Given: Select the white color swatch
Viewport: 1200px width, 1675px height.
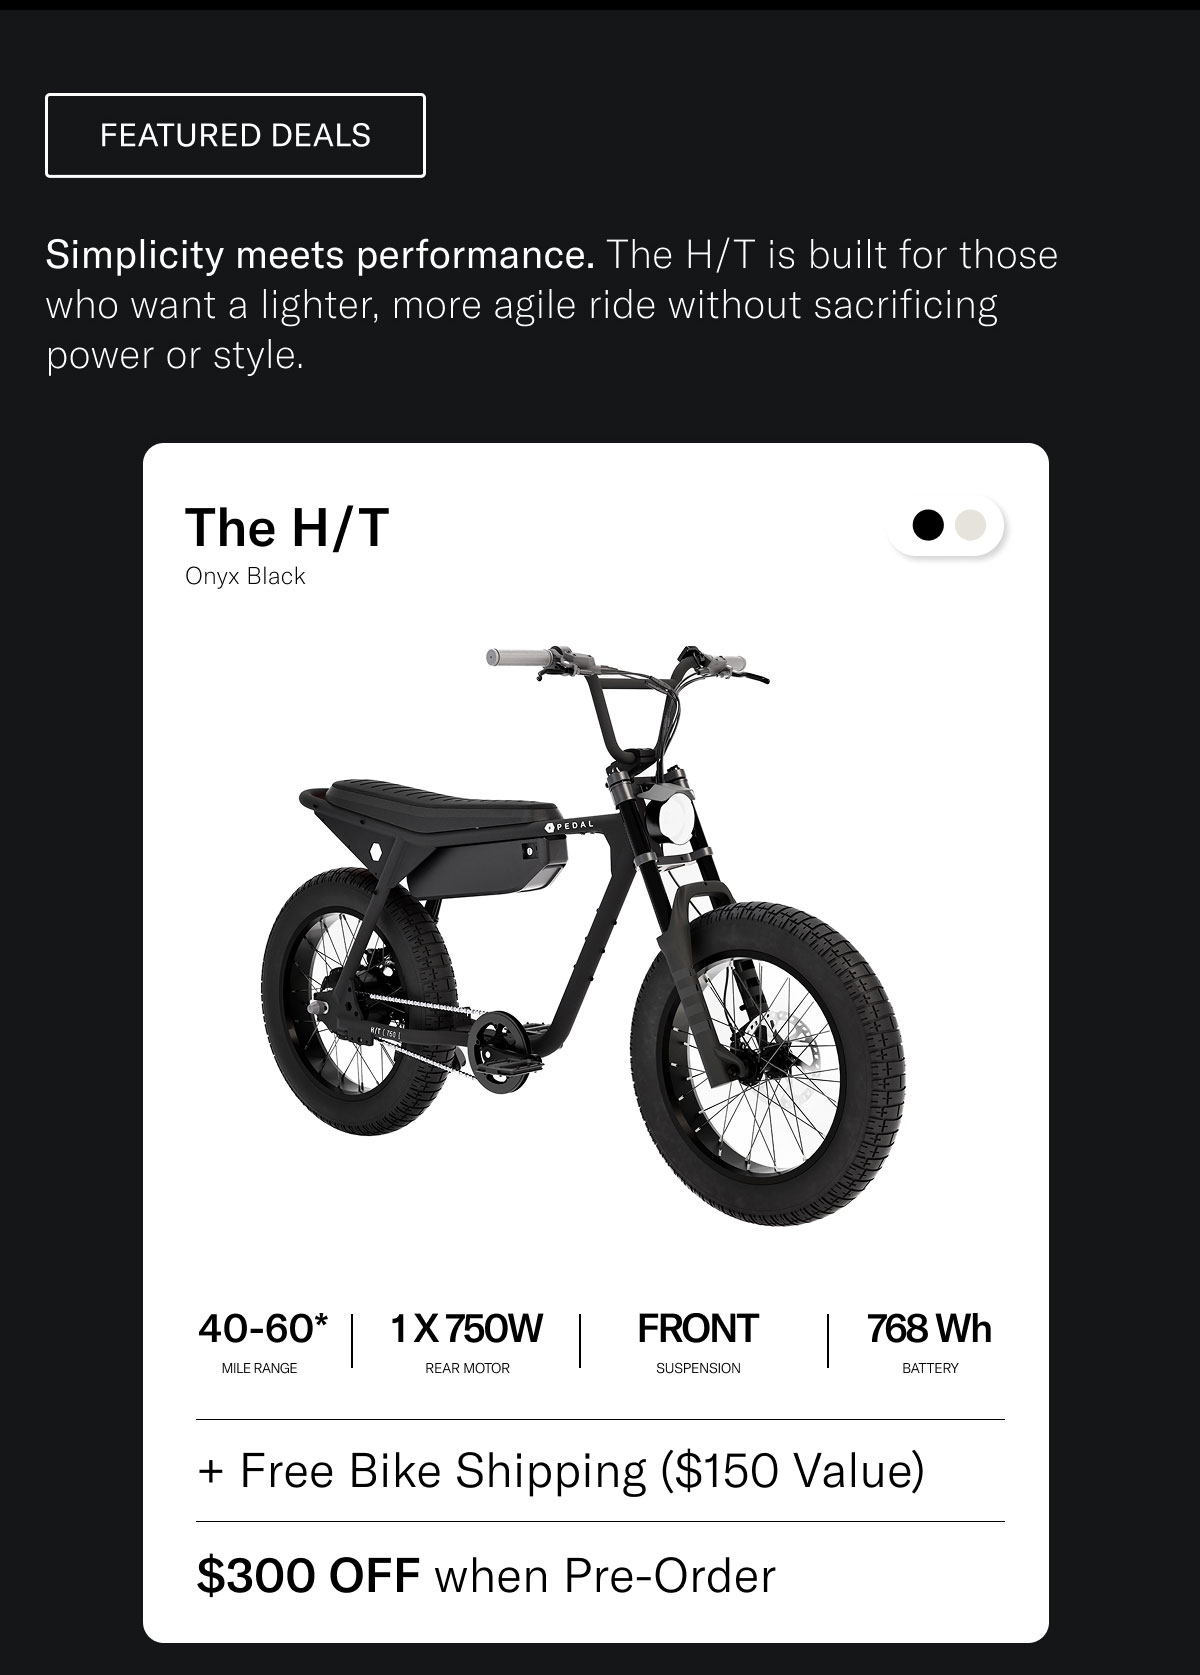Looking at the screenshot, I should (x=971, y=525).
